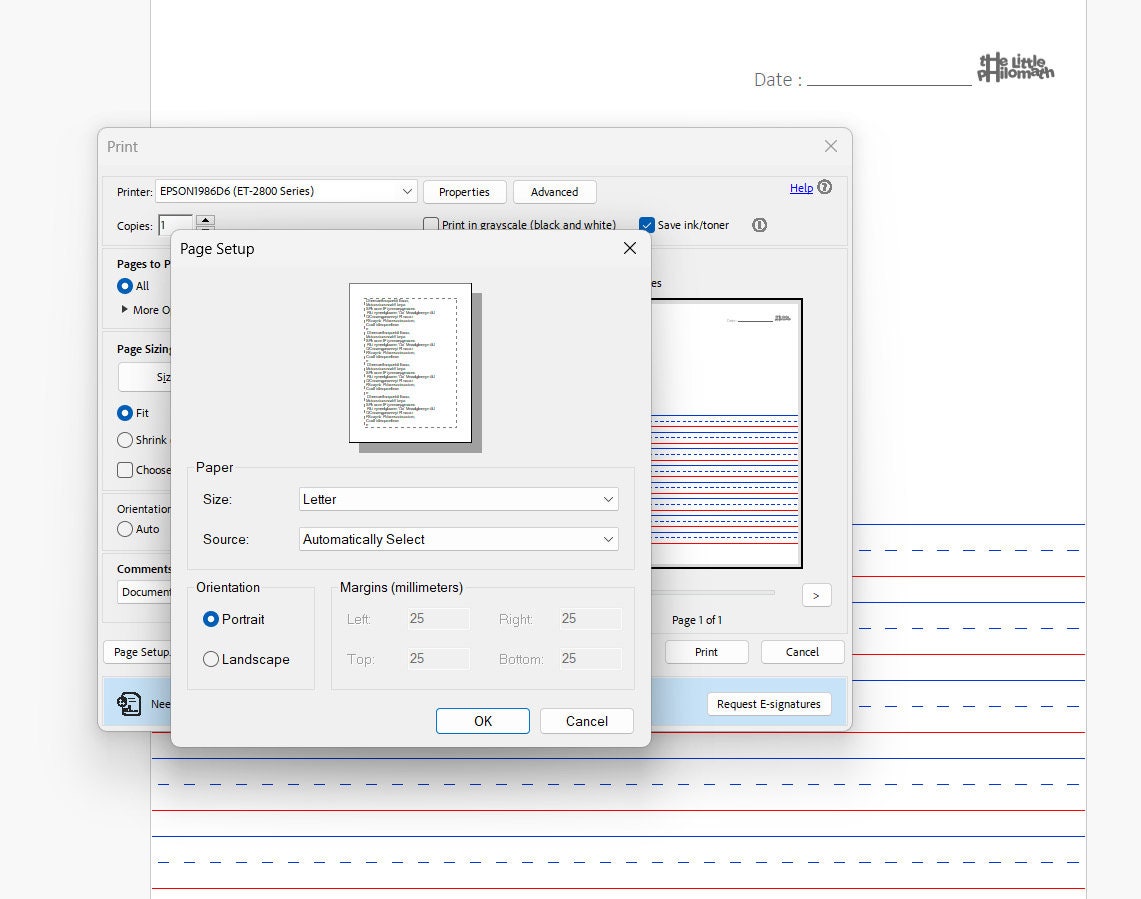1141x899 pixels.
Task: Click the Help question mark icon
Action: (x=824, y=187)
